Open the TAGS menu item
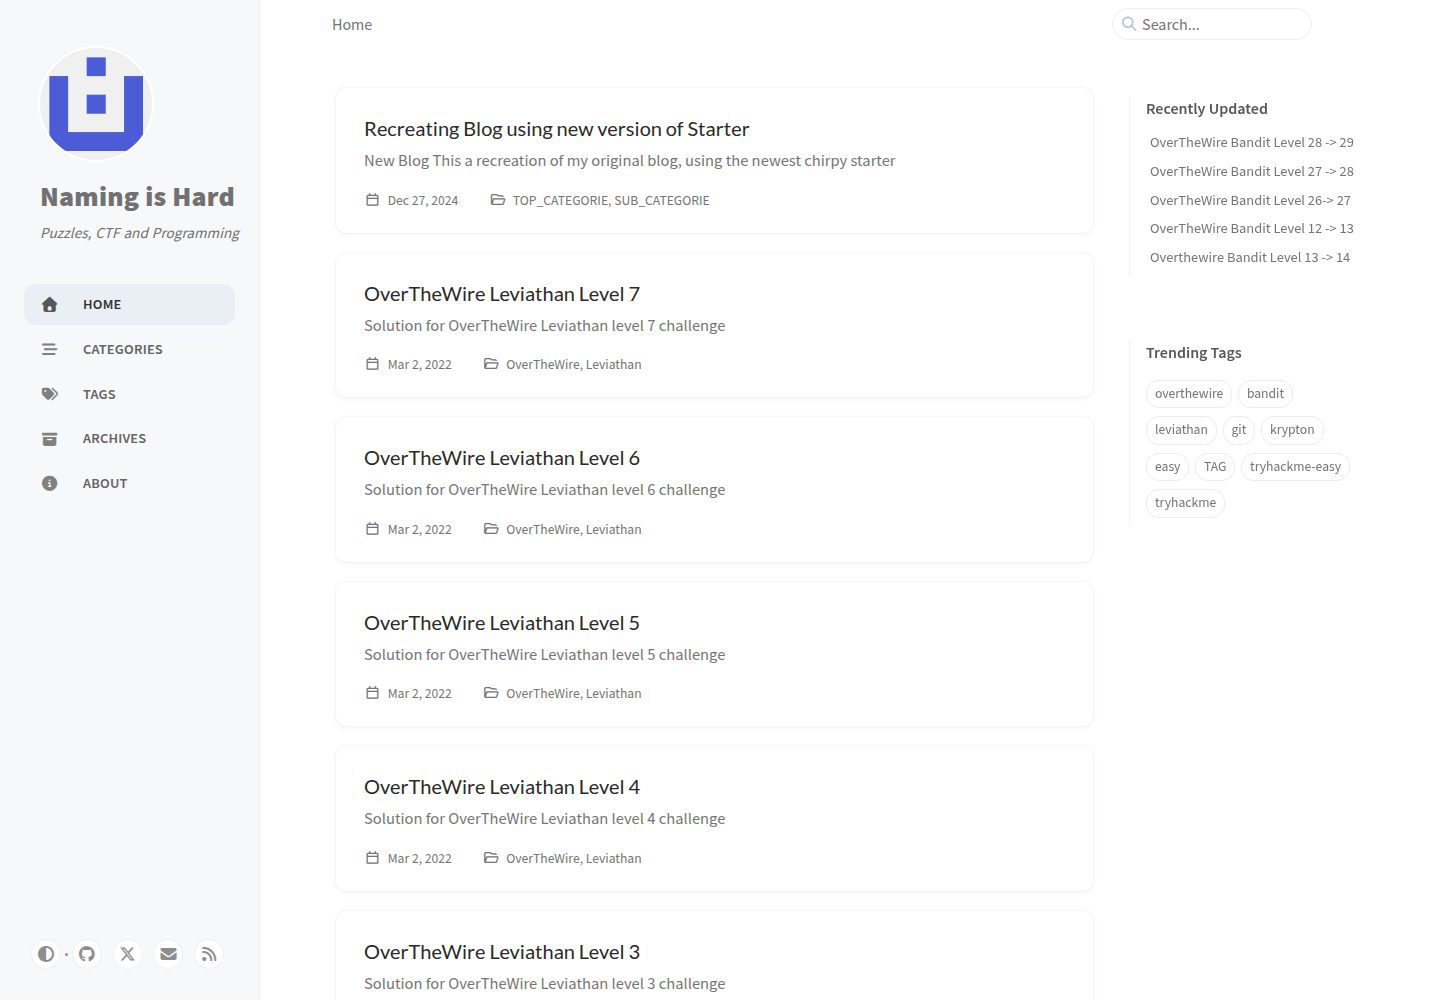Viewport: 1440px width, 1000px height. pyautogui.click(x=129, y=394)
